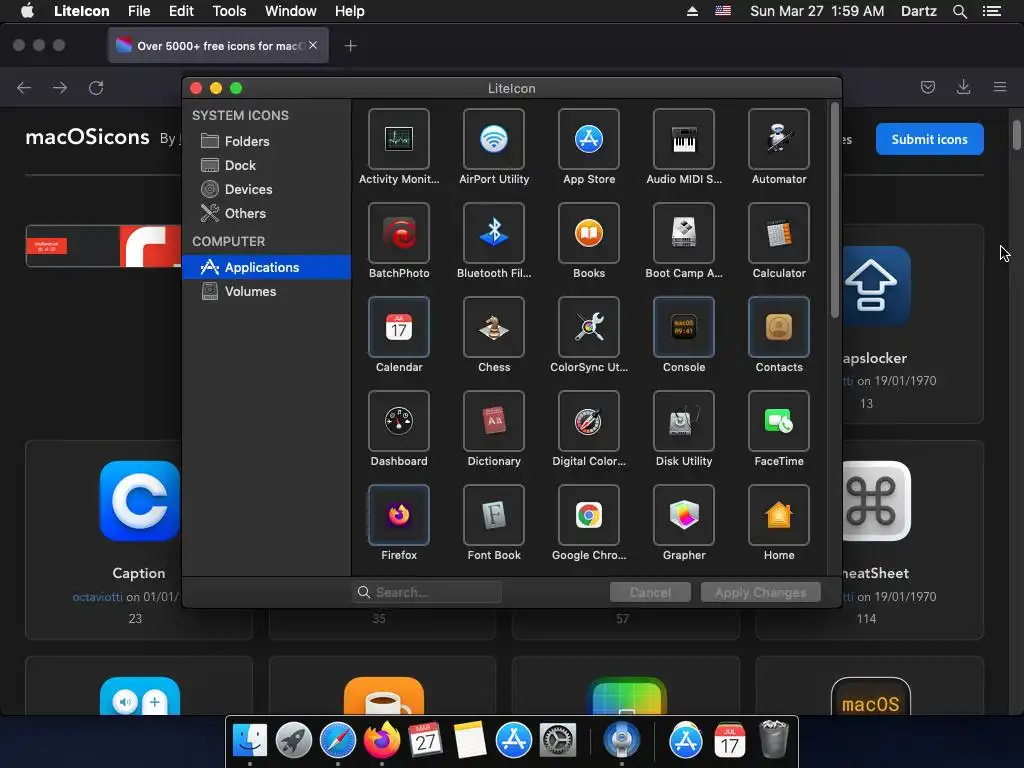The width and height of the screenshot is (1024, 768).
Task: Open Others category in sidebar
Action: tap(266, 214)
